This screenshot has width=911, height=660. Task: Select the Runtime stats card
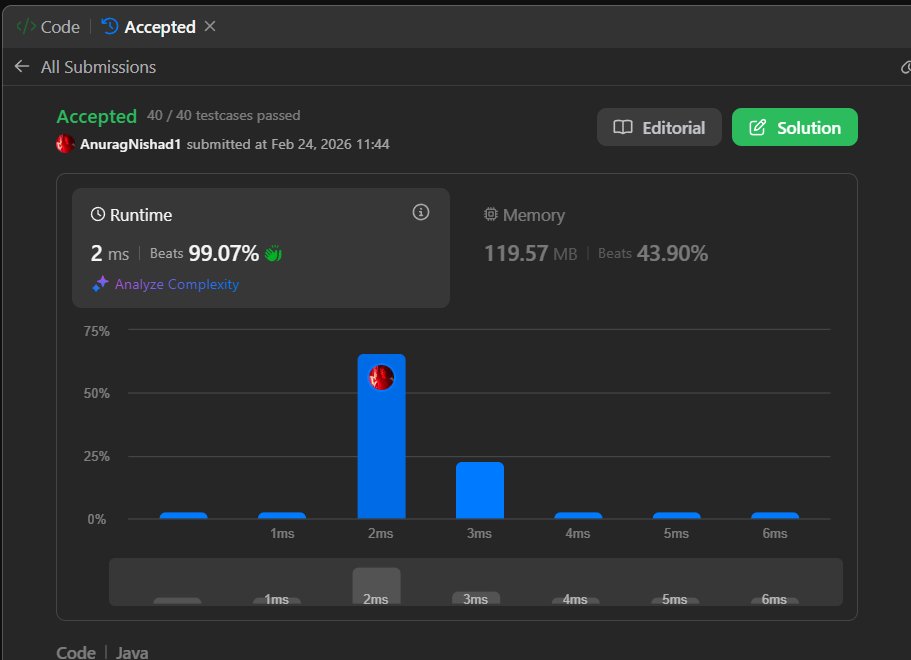pyautogui.click(x=261, y=248)
